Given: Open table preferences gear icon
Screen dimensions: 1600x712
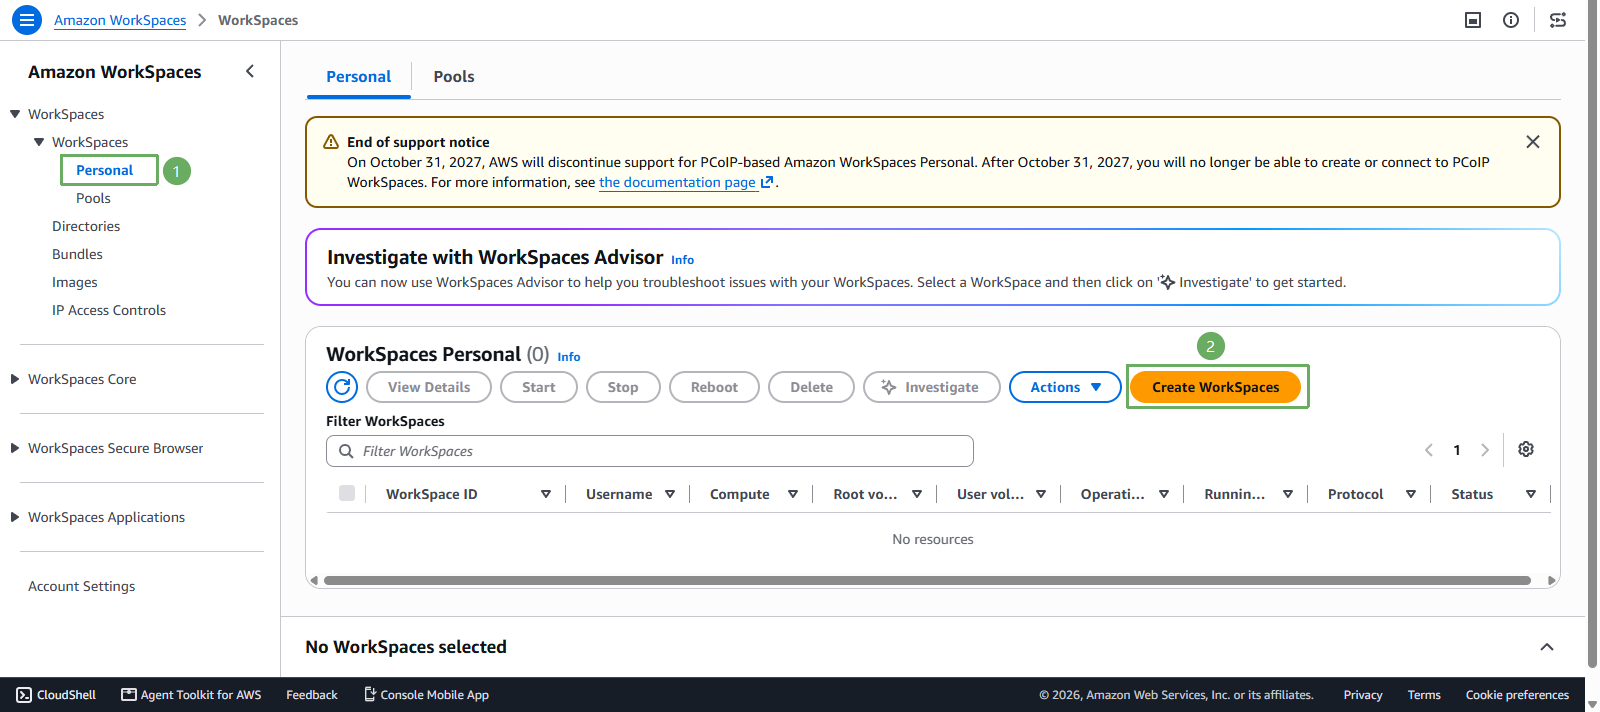Looking at the screenshot, I should coord(1526,449).
